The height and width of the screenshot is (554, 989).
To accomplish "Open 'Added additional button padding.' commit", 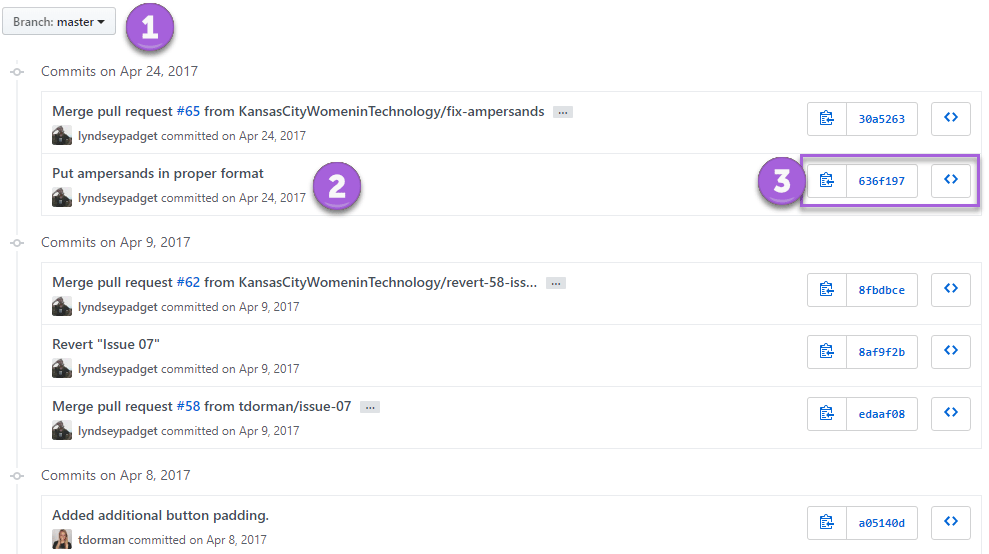I will (x=160, y=515).
